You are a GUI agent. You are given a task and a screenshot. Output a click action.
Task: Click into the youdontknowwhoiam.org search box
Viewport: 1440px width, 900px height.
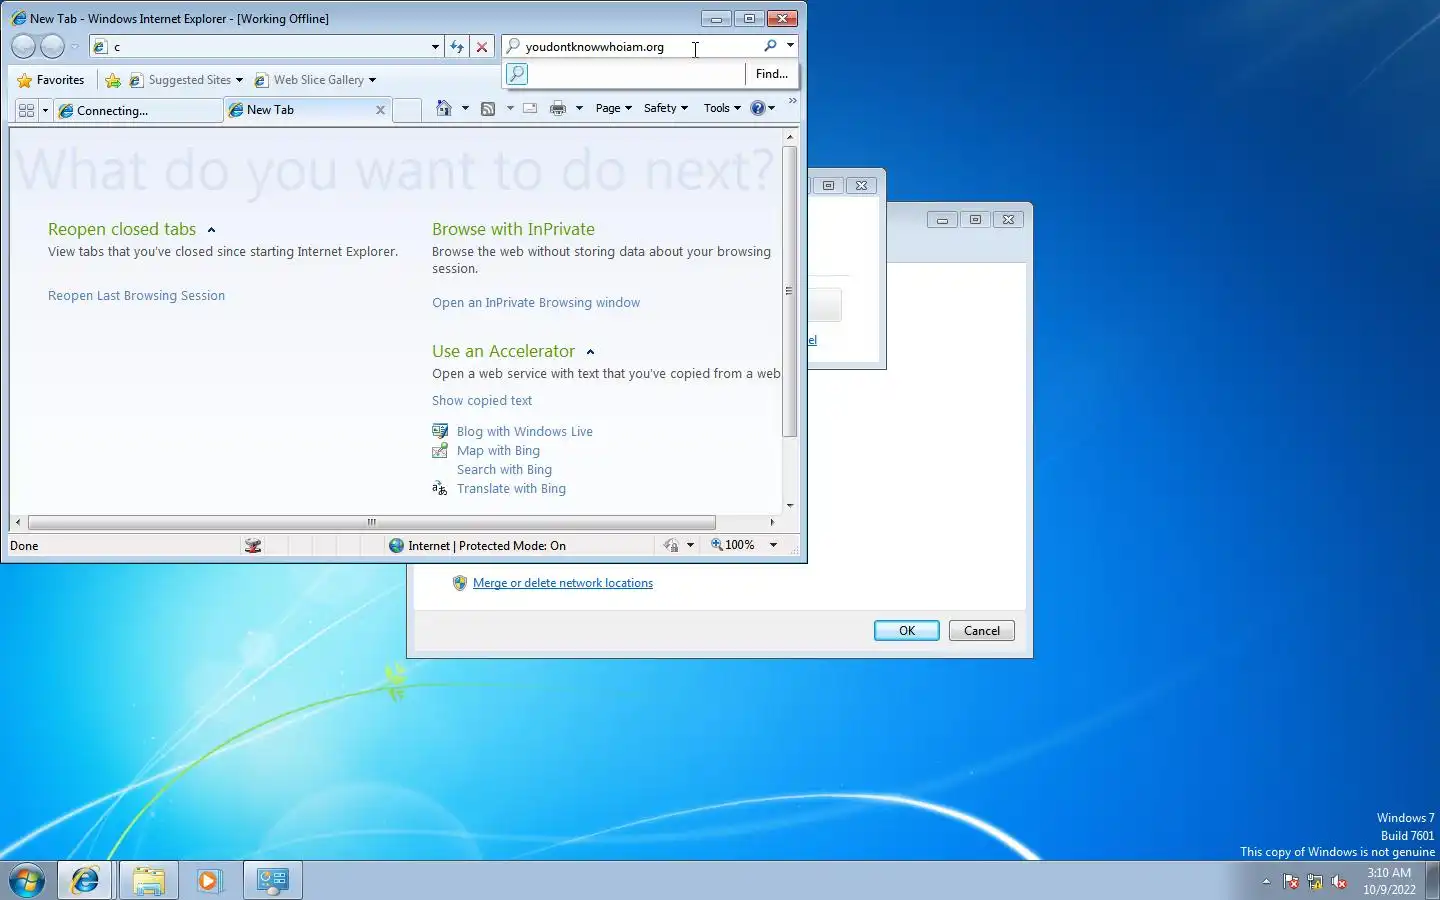[x=640, y=46]
